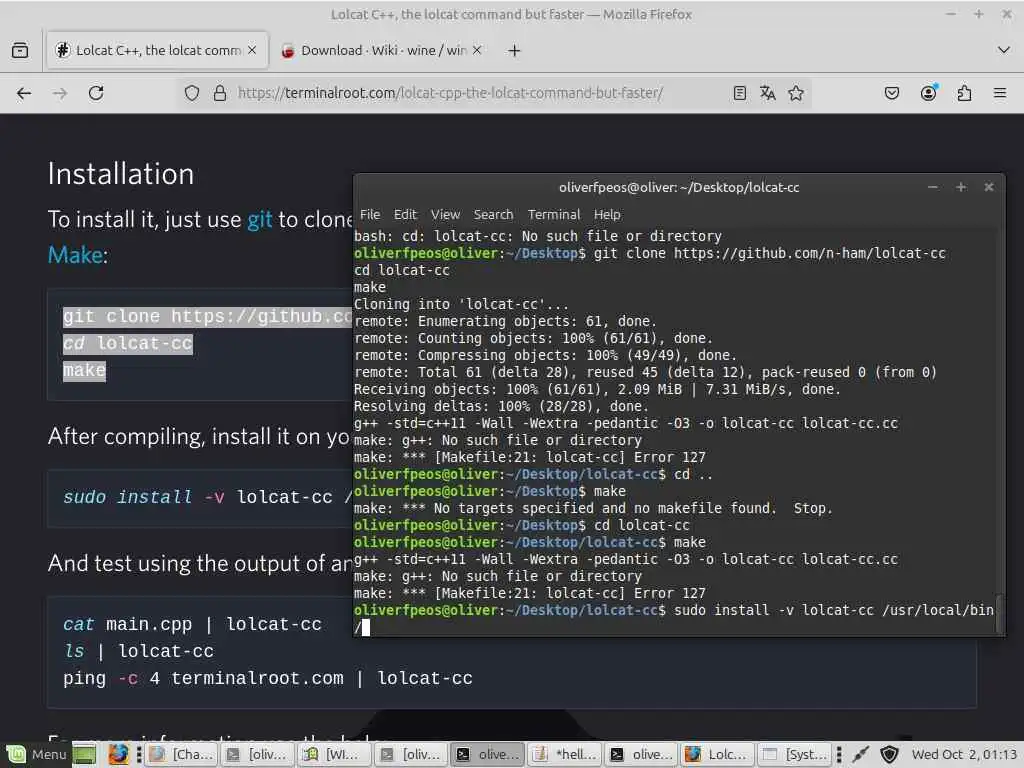Switch to the Download Wiki wine tab
The image size is (1024, 768).
pos(383,50)
